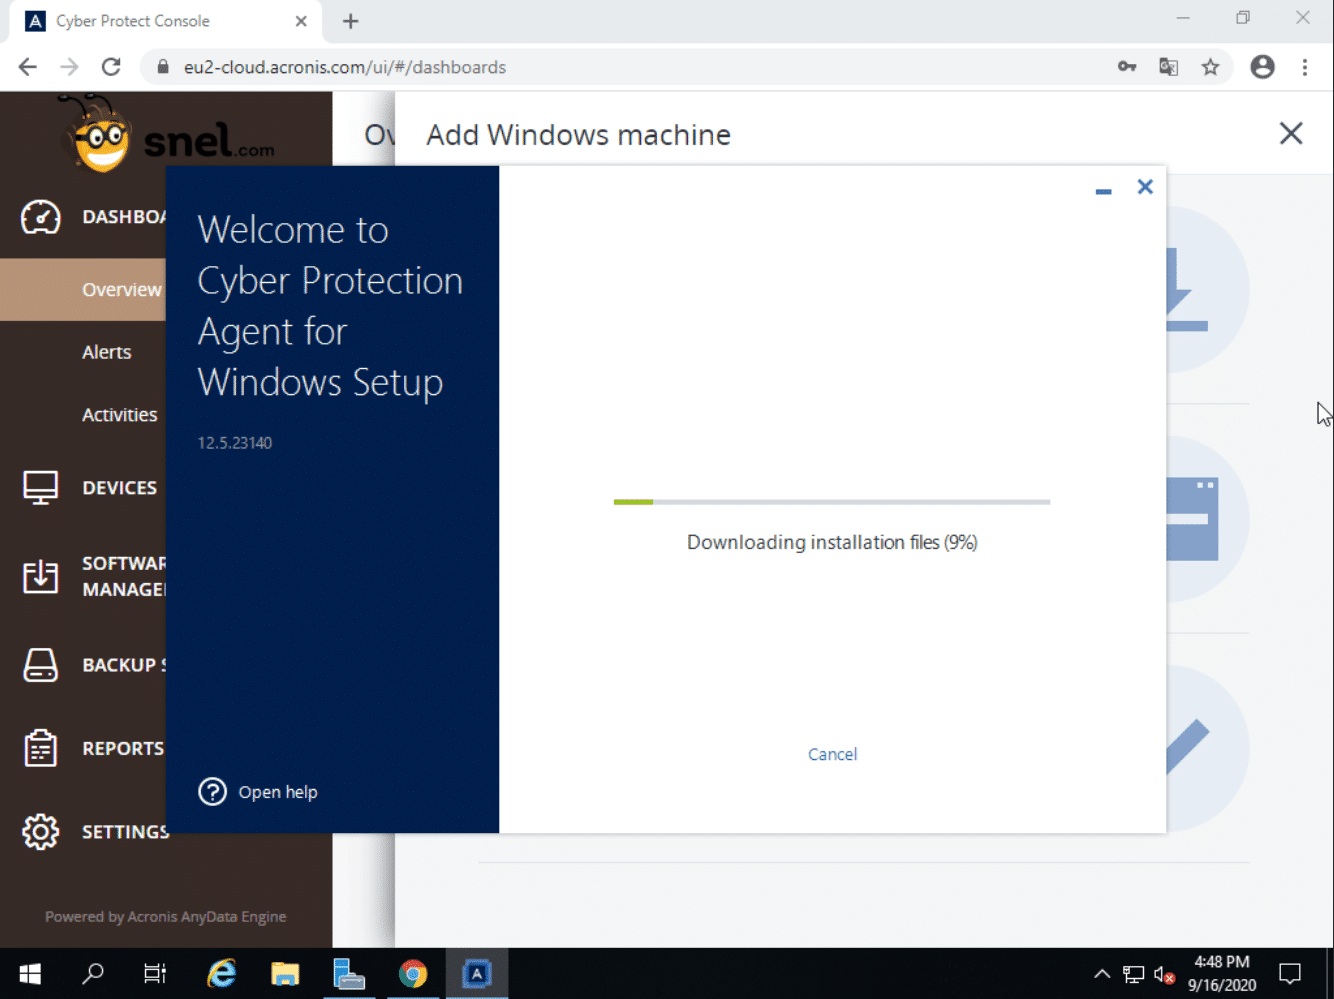Close the Add Windows machine panel

click(x=1290, y=134)
